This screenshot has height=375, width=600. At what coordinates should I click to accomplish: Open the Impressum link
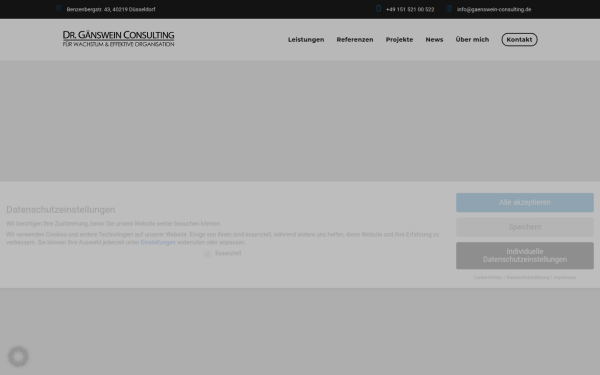pyautogui.click(x=565, y=277)
